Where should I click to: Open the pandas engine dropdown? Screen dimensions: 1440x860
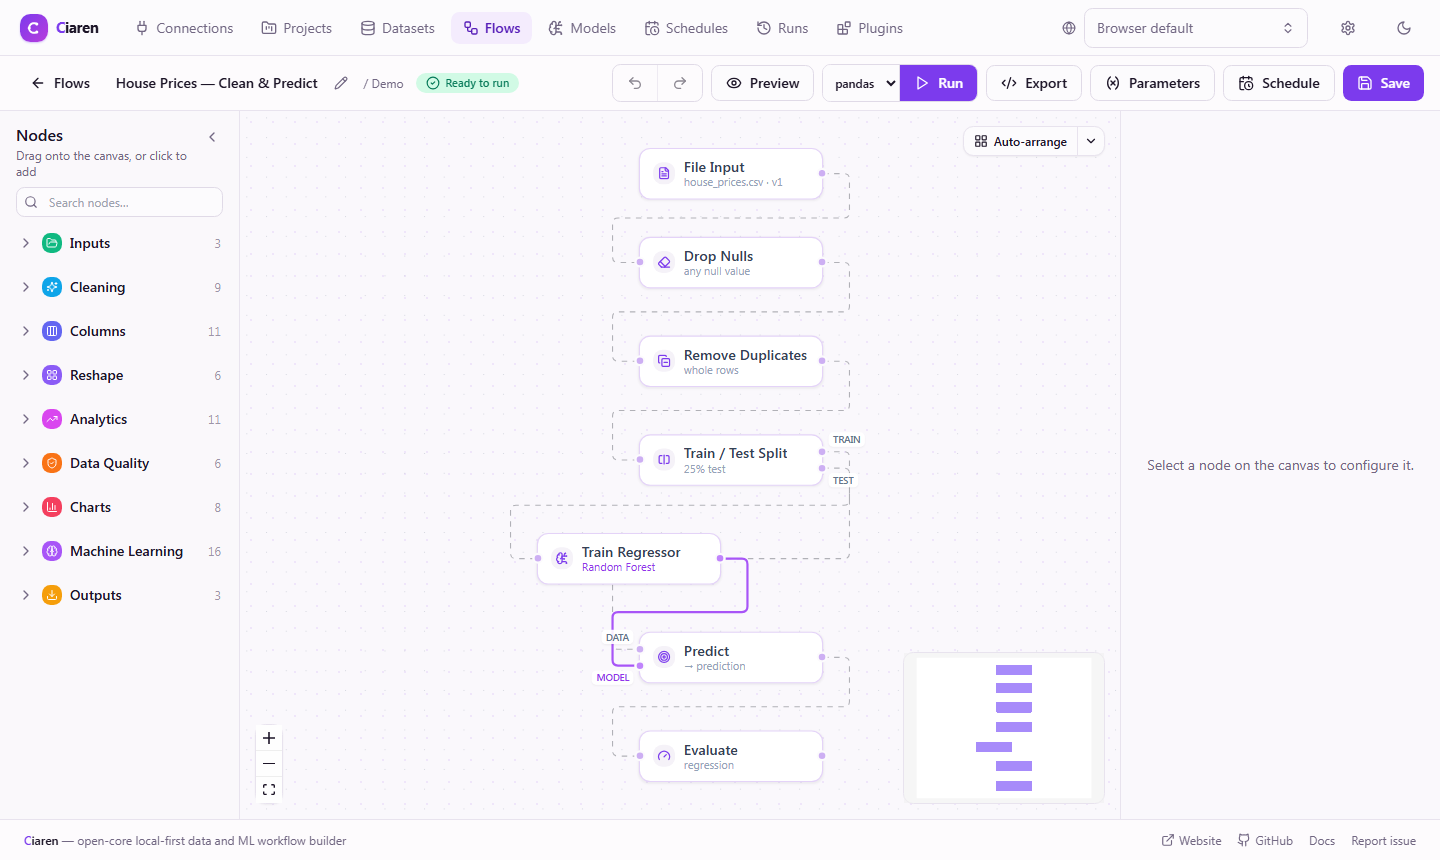click(x=861, y=83)
